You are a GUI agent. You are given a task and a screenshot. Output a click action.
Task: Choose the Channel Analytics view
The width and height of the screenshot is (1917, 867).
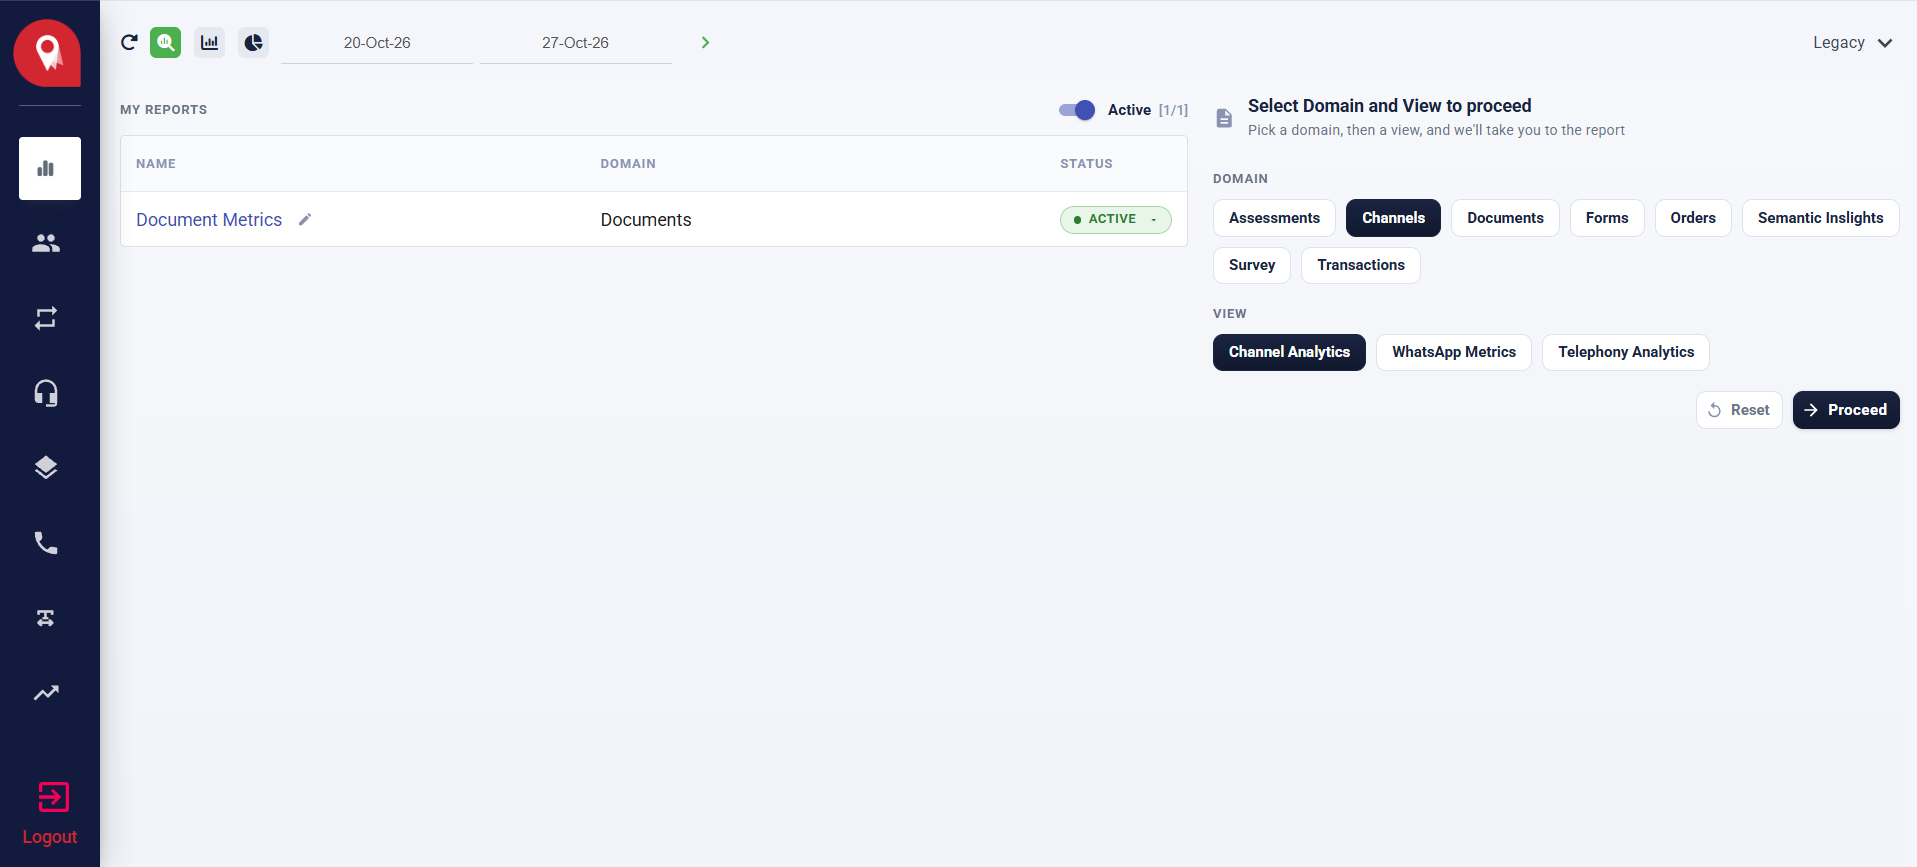[x=1289, y=352]
